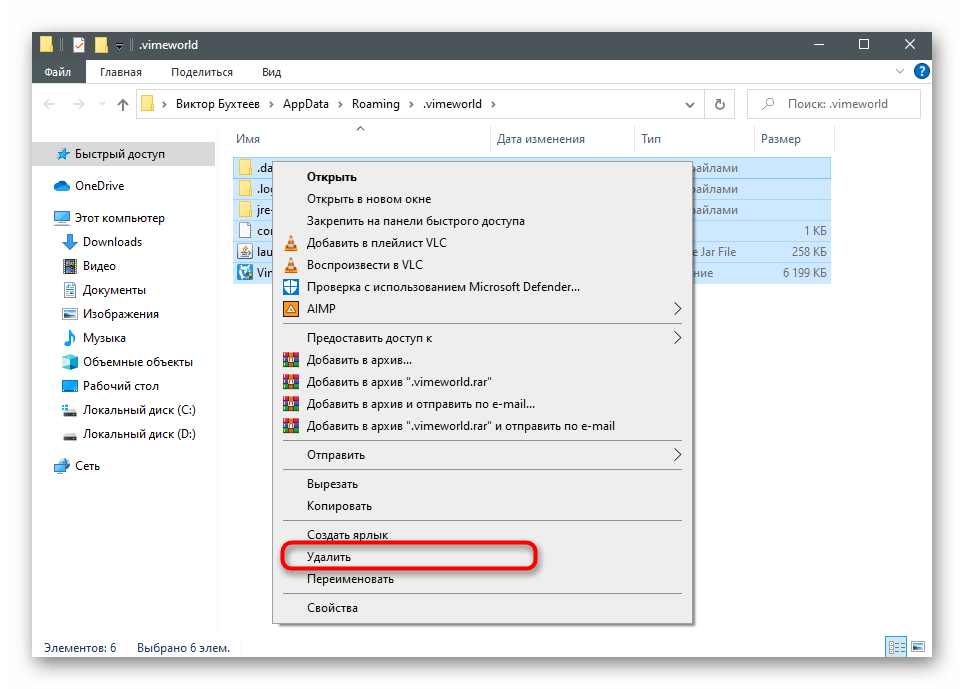This screenshot has height=689, width=964.
Task: Click Roaming in breadcrumb path
Action: pos(376,104)
